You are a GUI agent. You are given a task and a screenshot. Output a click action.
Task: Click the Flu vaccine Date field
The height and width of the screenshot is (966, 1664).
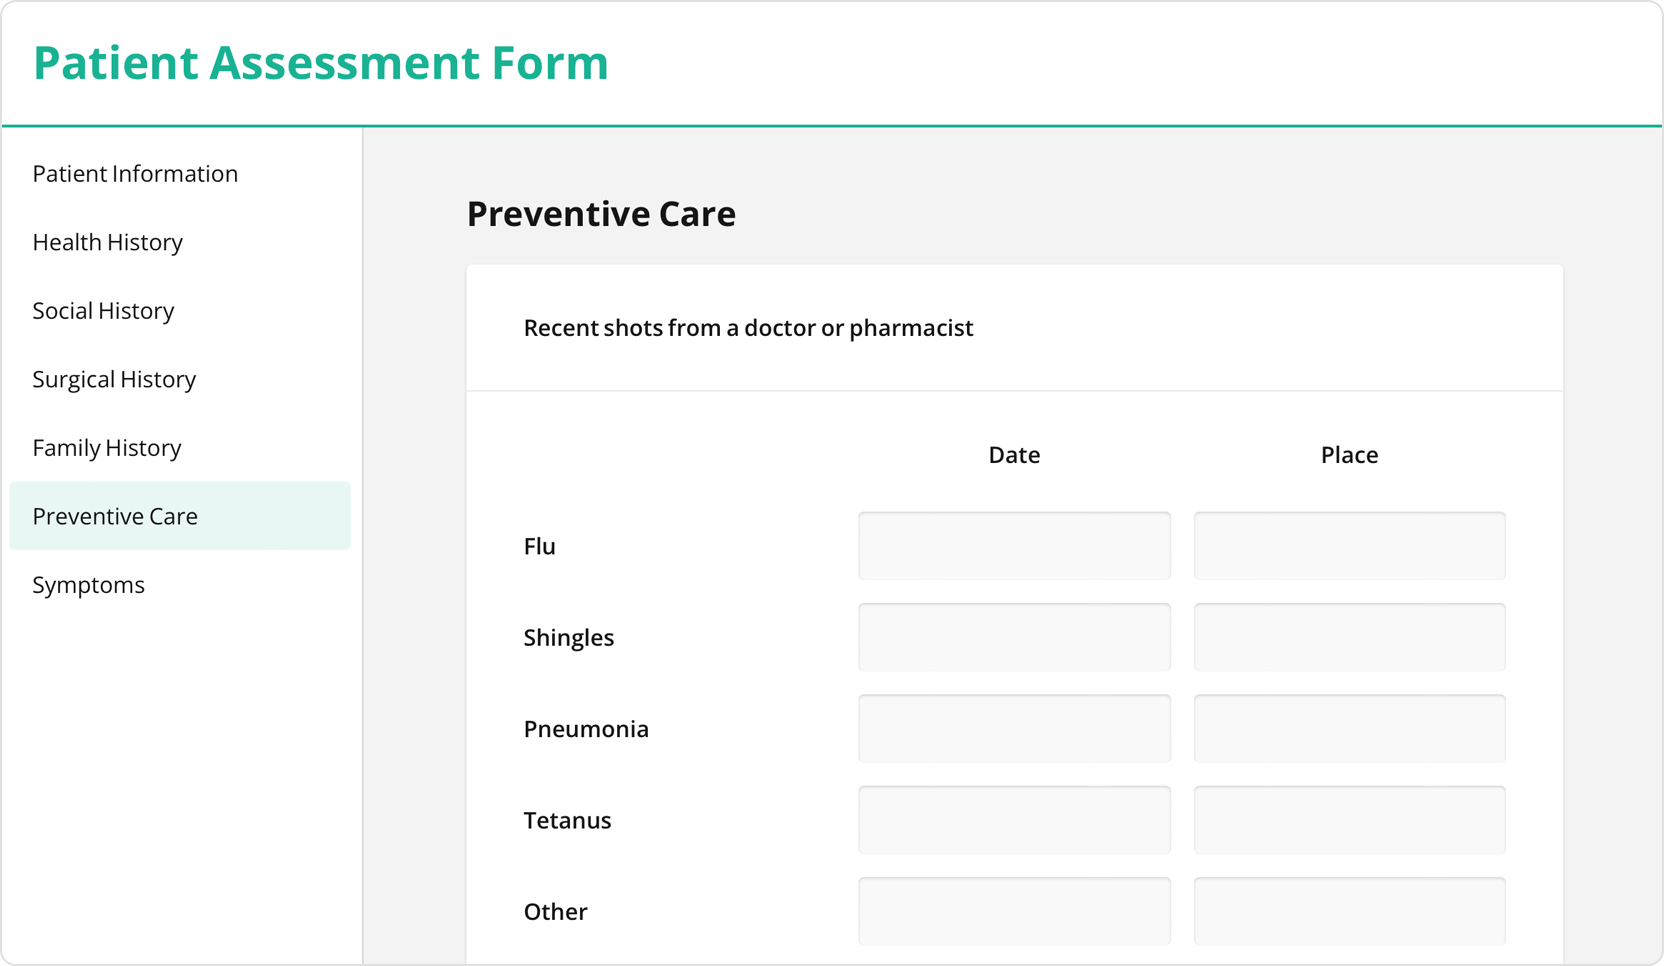(1013, 545)
